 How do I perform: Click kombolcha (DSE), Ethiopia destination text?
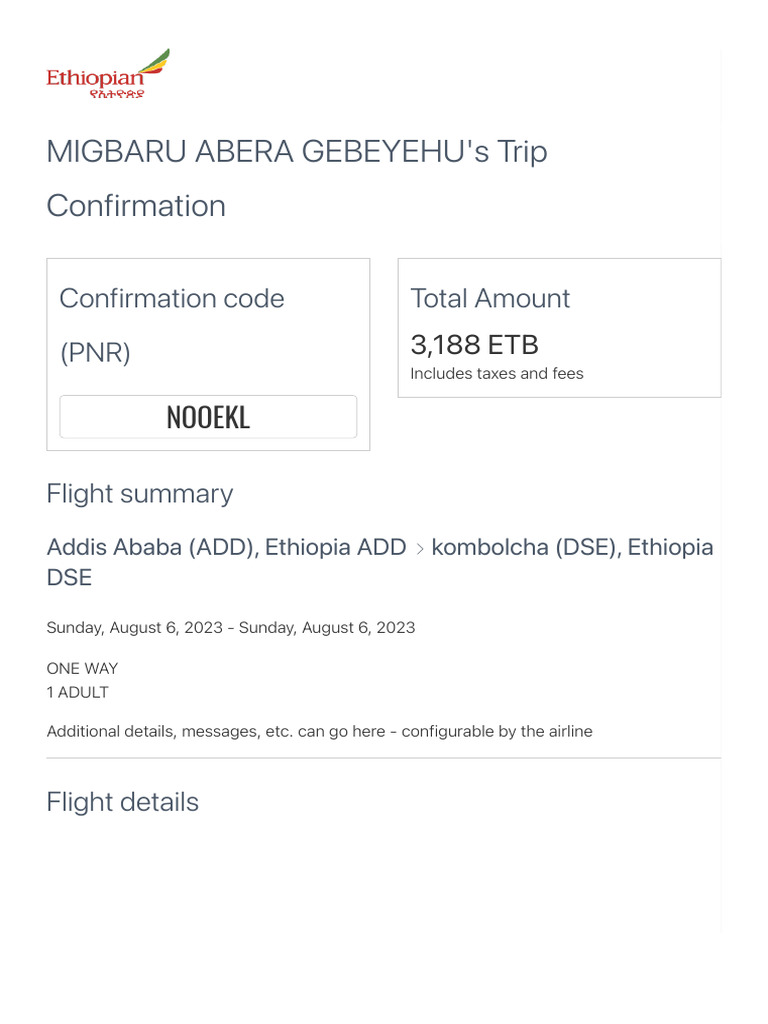click(x=572, y=547)
